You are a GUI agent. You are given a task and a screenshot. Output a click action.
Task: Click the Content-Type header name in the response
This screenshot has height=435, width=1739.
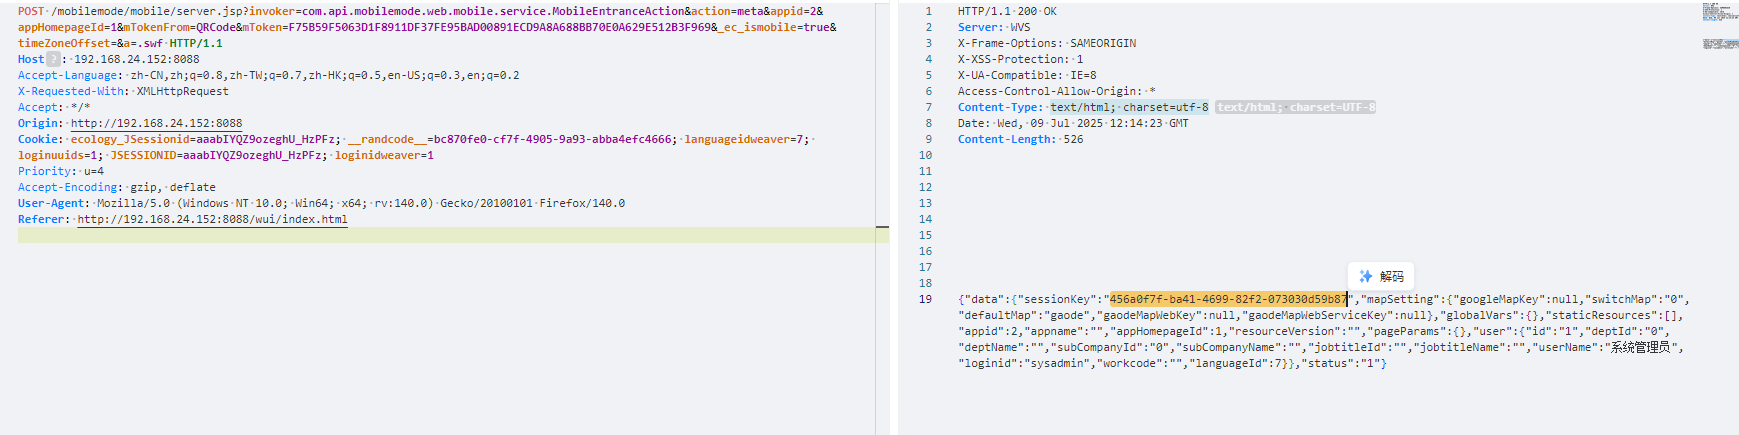(x=998, y=107)
